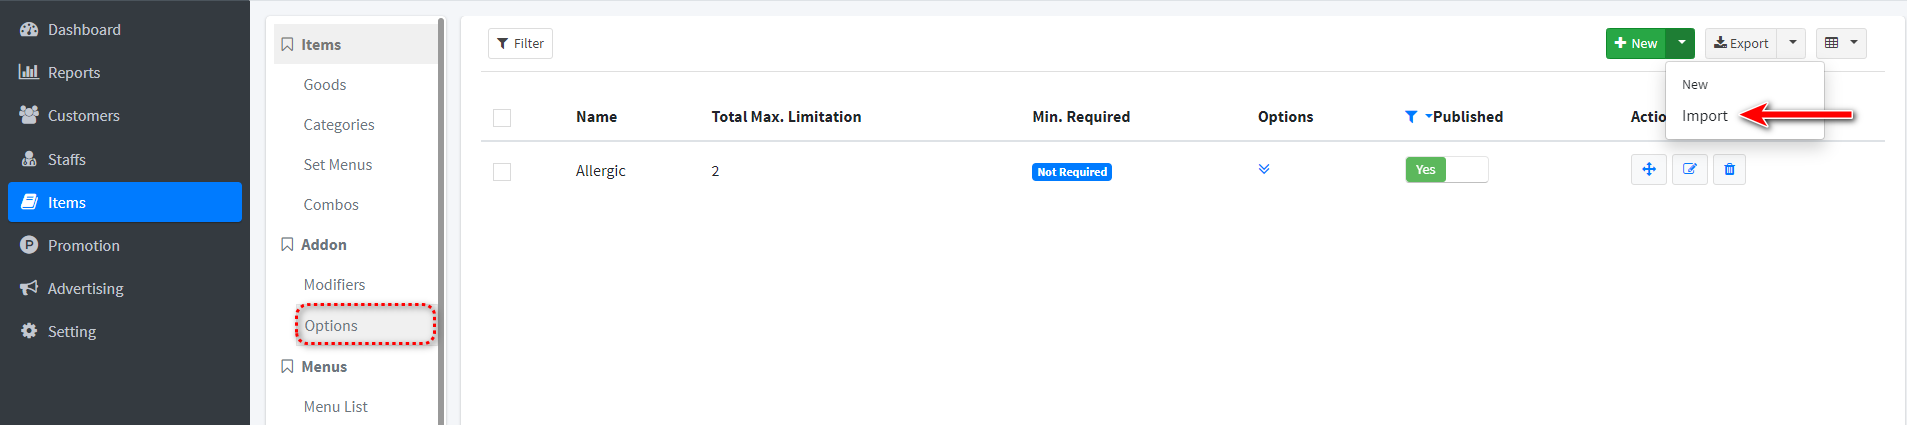Open the Export dropdown arrow

tap(1792, 43)
